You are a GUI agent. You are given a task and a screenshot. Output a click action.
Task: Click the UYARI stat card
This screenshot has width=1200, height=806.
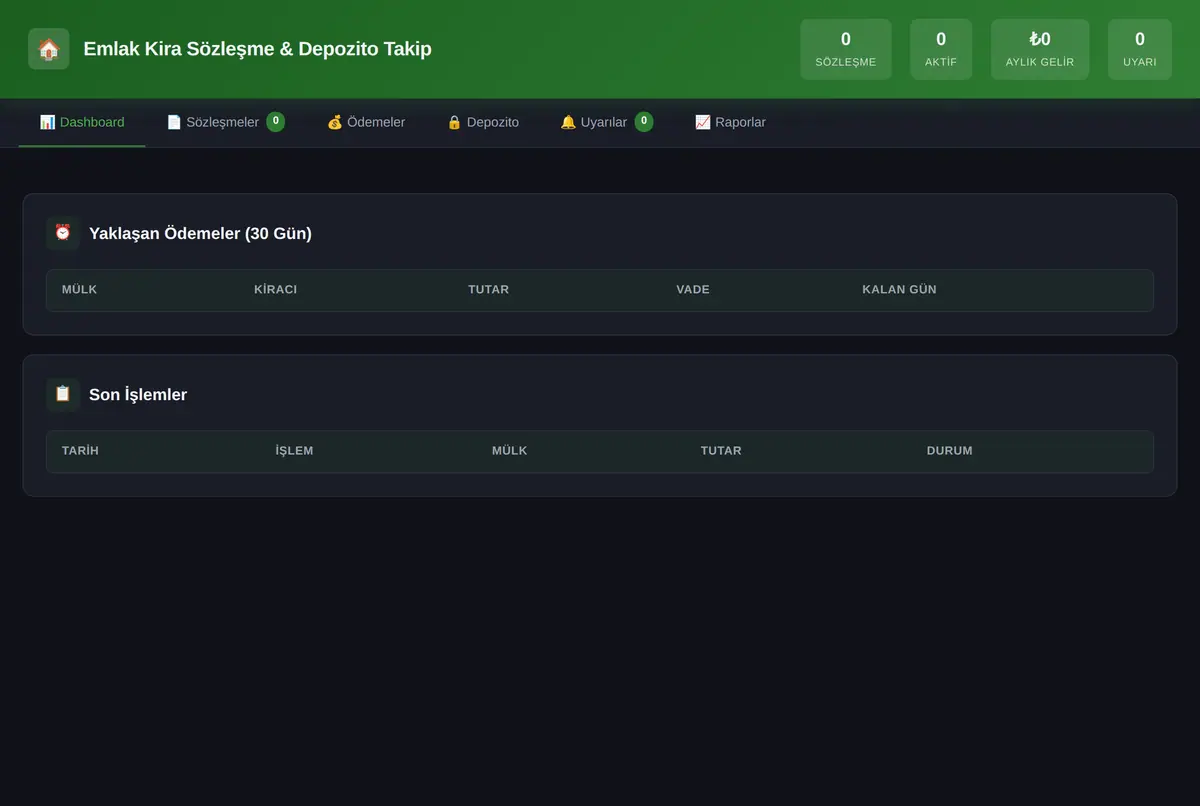point(1140,49)
